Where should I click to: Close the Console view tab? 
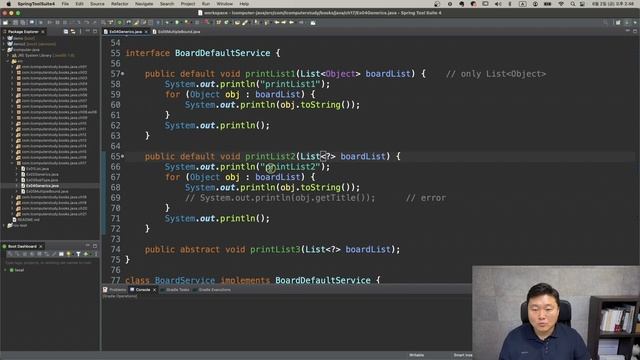point(154,290)
